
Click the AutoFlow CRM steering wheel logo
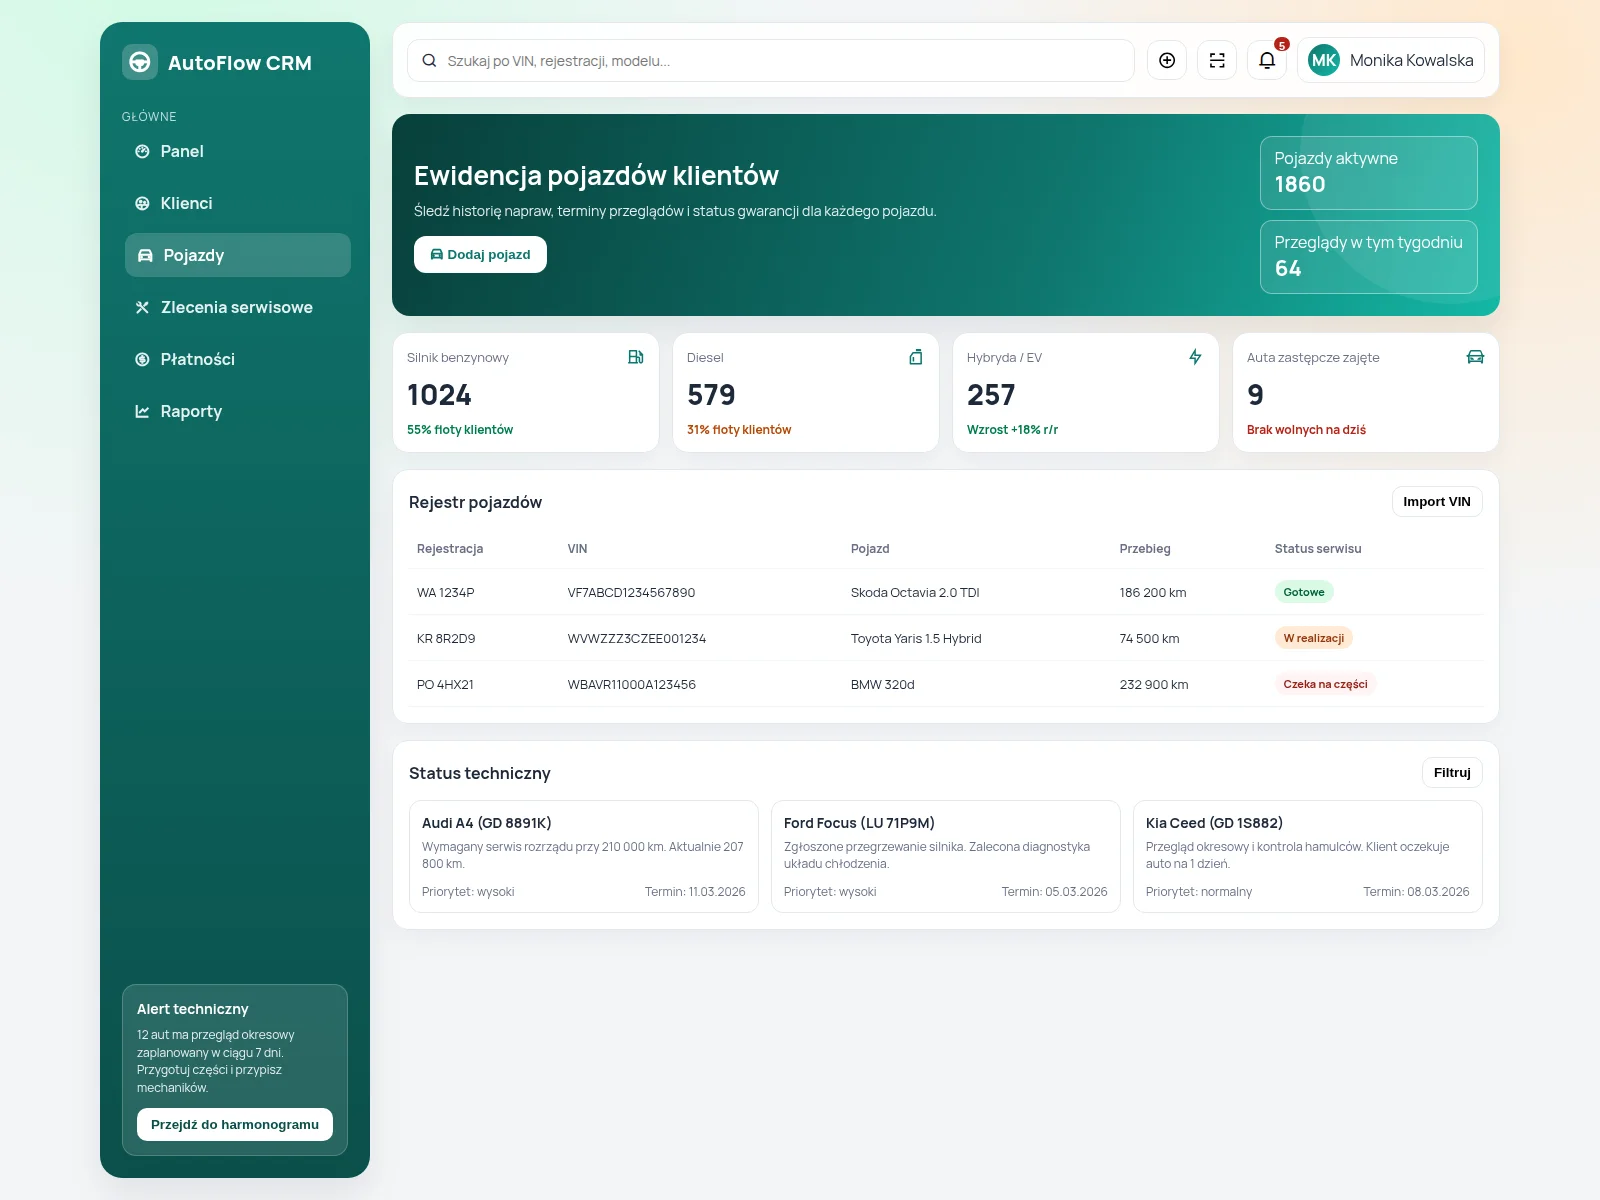pos(140,62)
